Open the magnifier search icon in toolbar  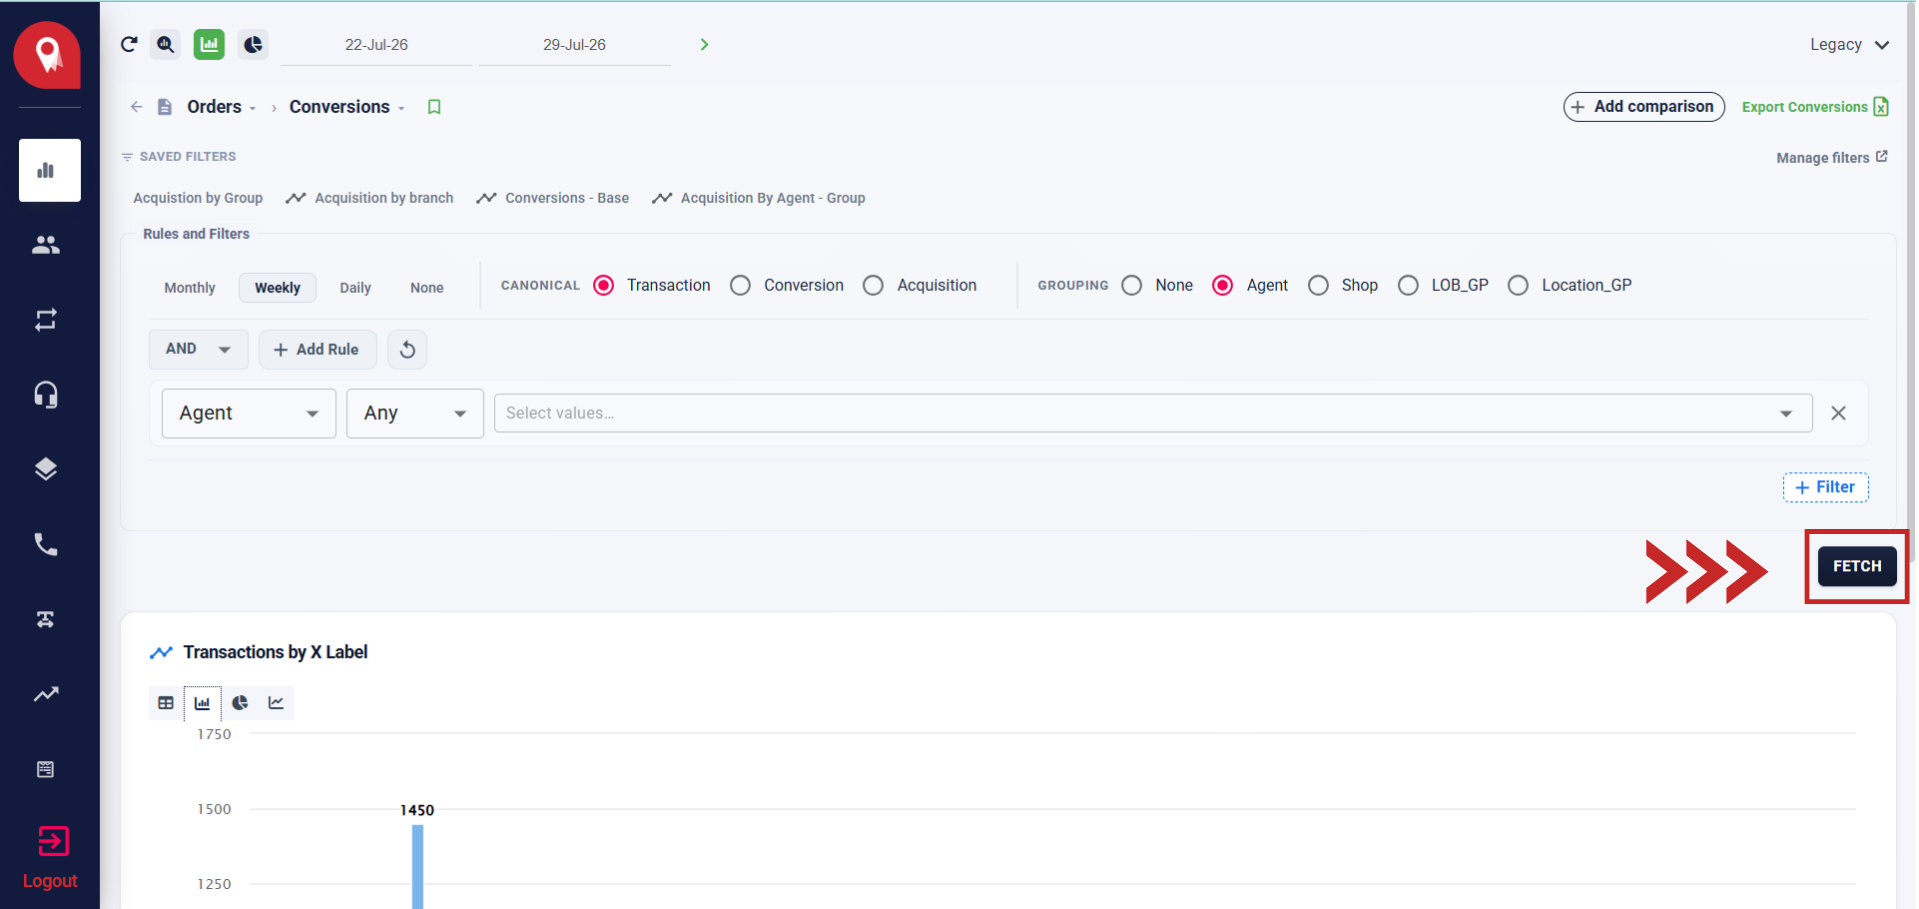(x=166, y=44)
